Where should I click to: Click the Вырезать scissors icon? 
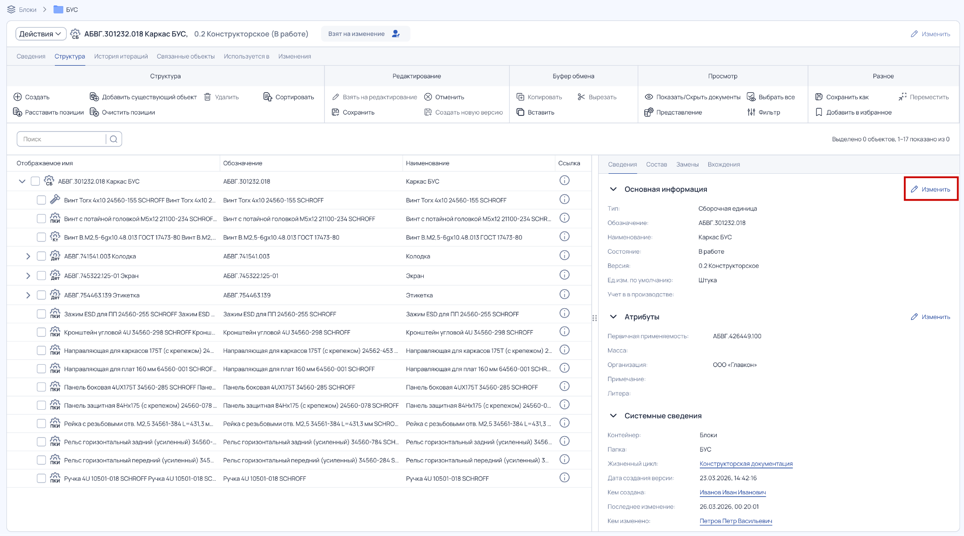click(581, 97)
